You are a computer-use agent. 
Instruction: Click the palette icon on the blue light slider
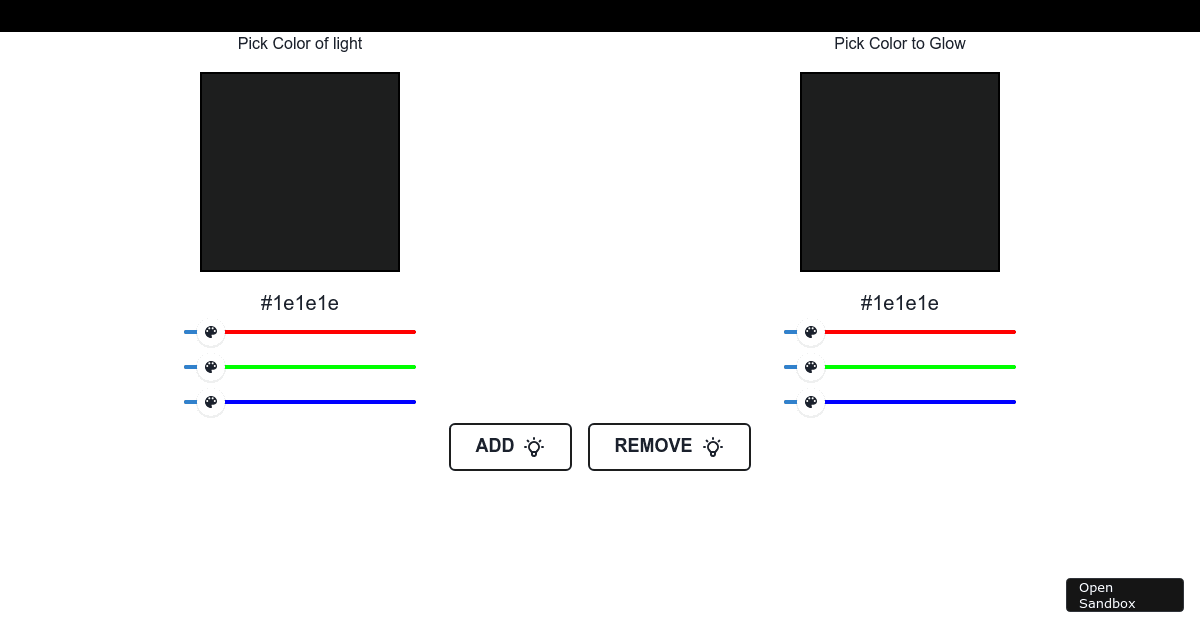pyautogui.click(x=211, y=402)
